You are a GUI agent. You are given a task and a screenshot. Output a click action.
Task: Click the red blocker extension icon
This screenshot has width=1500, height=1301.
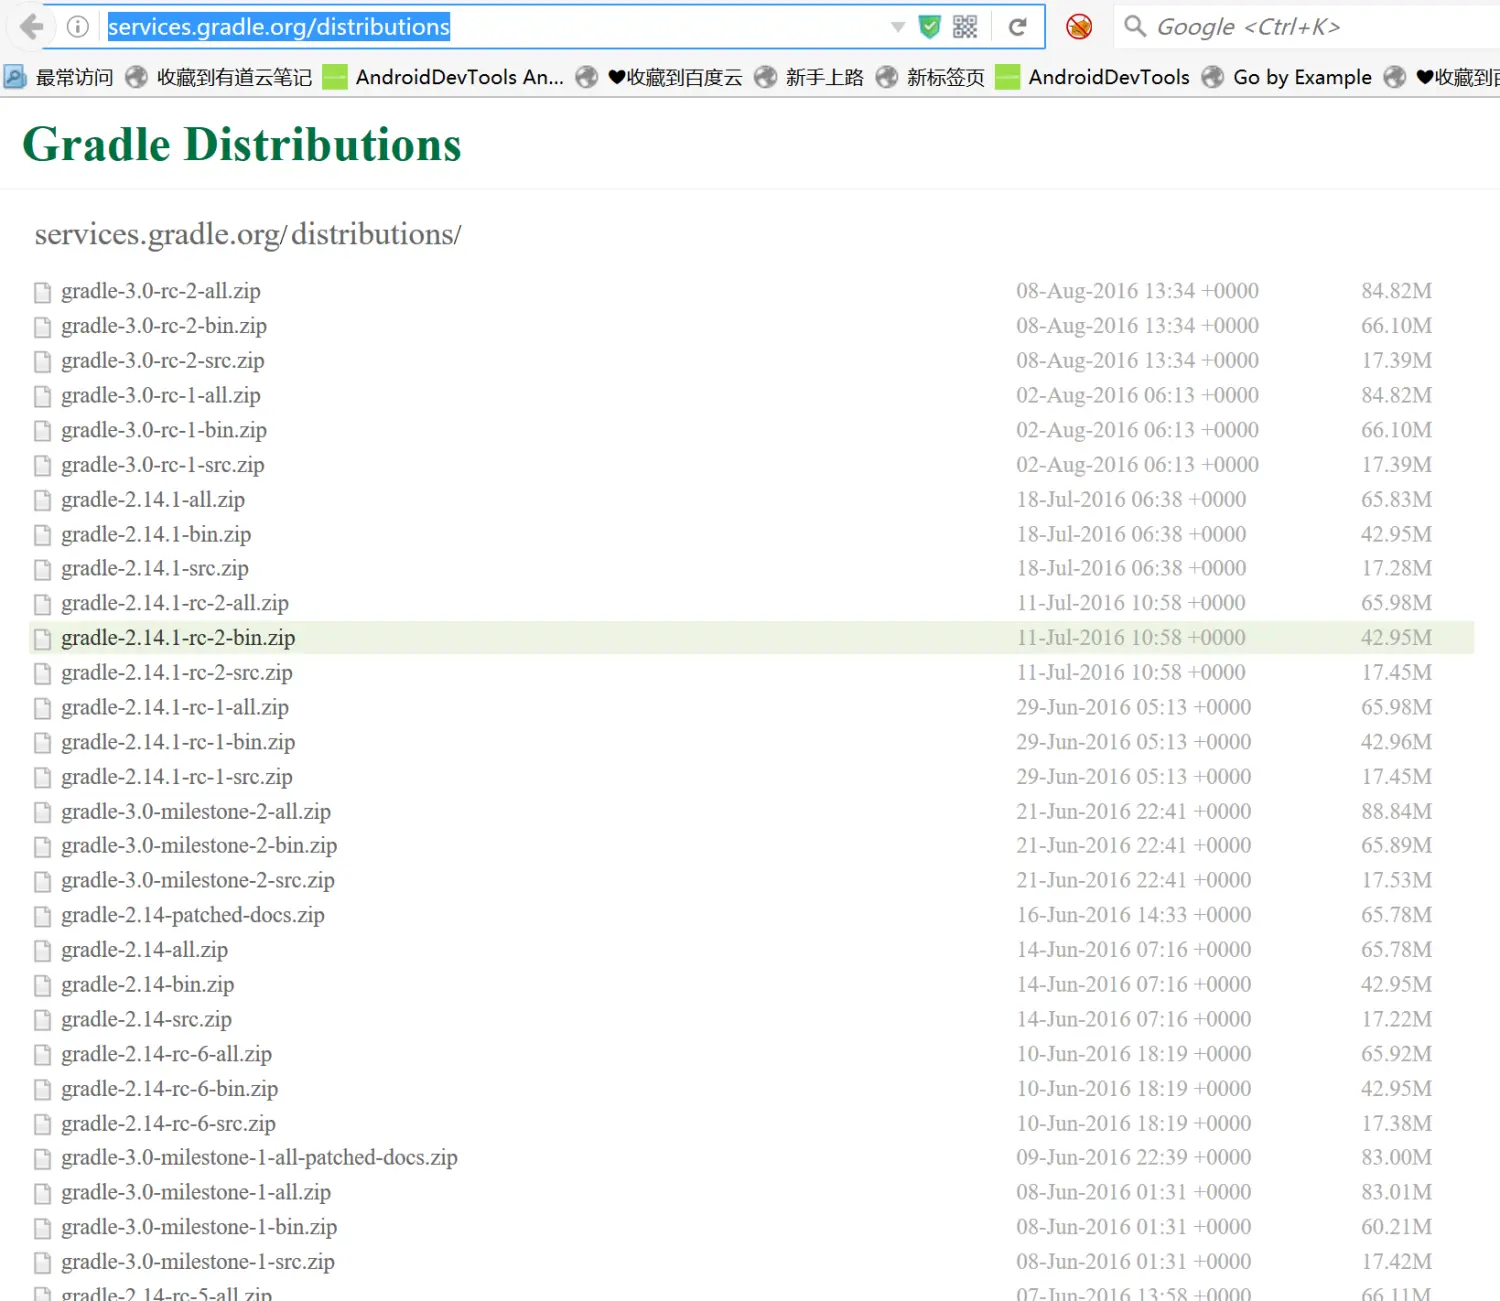point(1079,27)
